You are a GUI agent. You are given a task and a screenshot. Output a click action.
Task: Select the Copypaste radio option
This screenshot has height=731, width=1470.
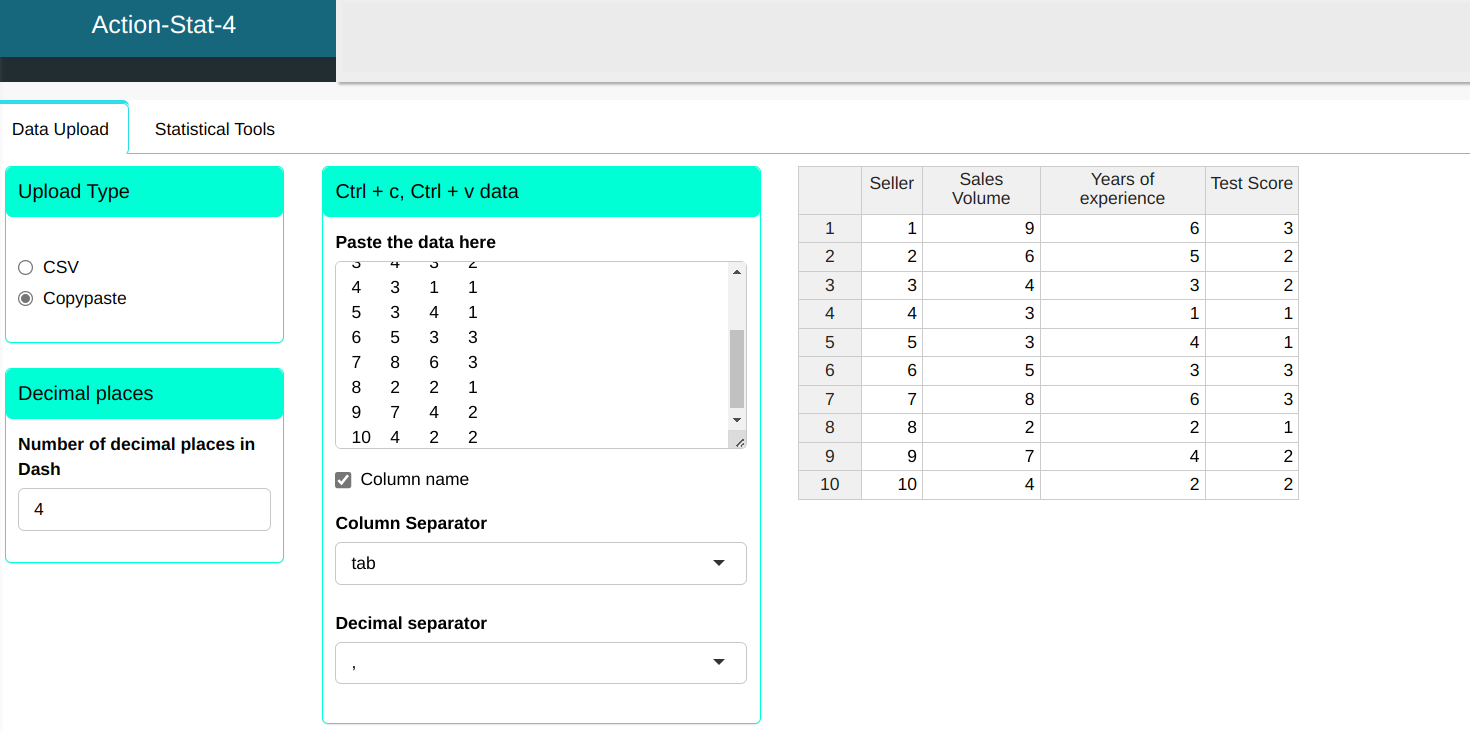[26, 298]
